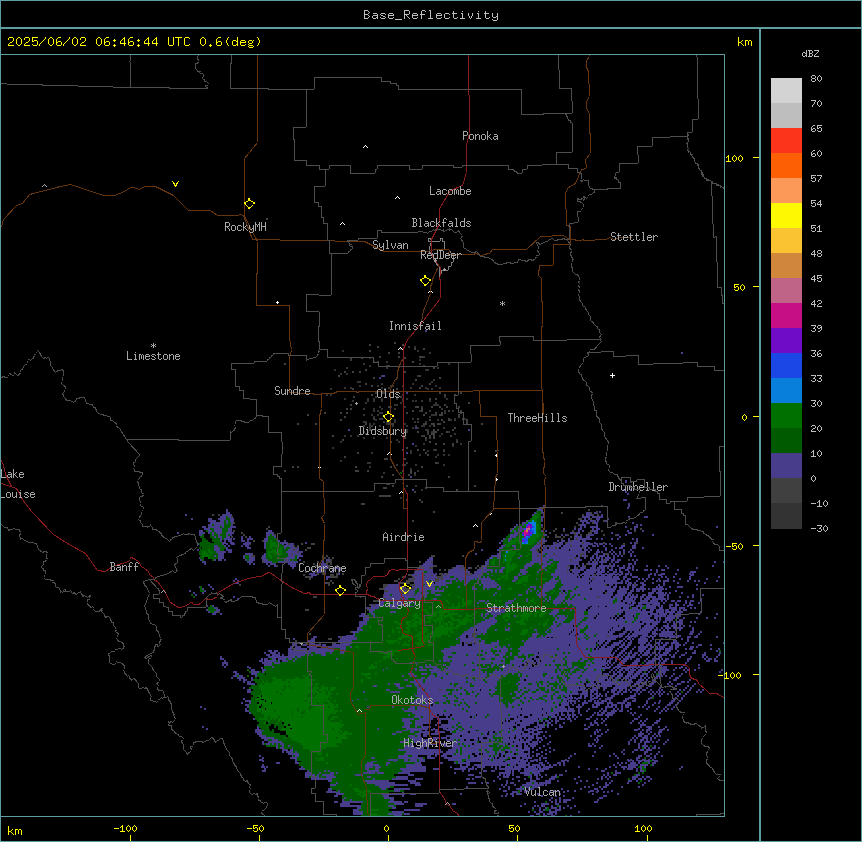The image size is (862, 842).
Task: Click the Base_Reflectivity title
Action: click(431, 15)
